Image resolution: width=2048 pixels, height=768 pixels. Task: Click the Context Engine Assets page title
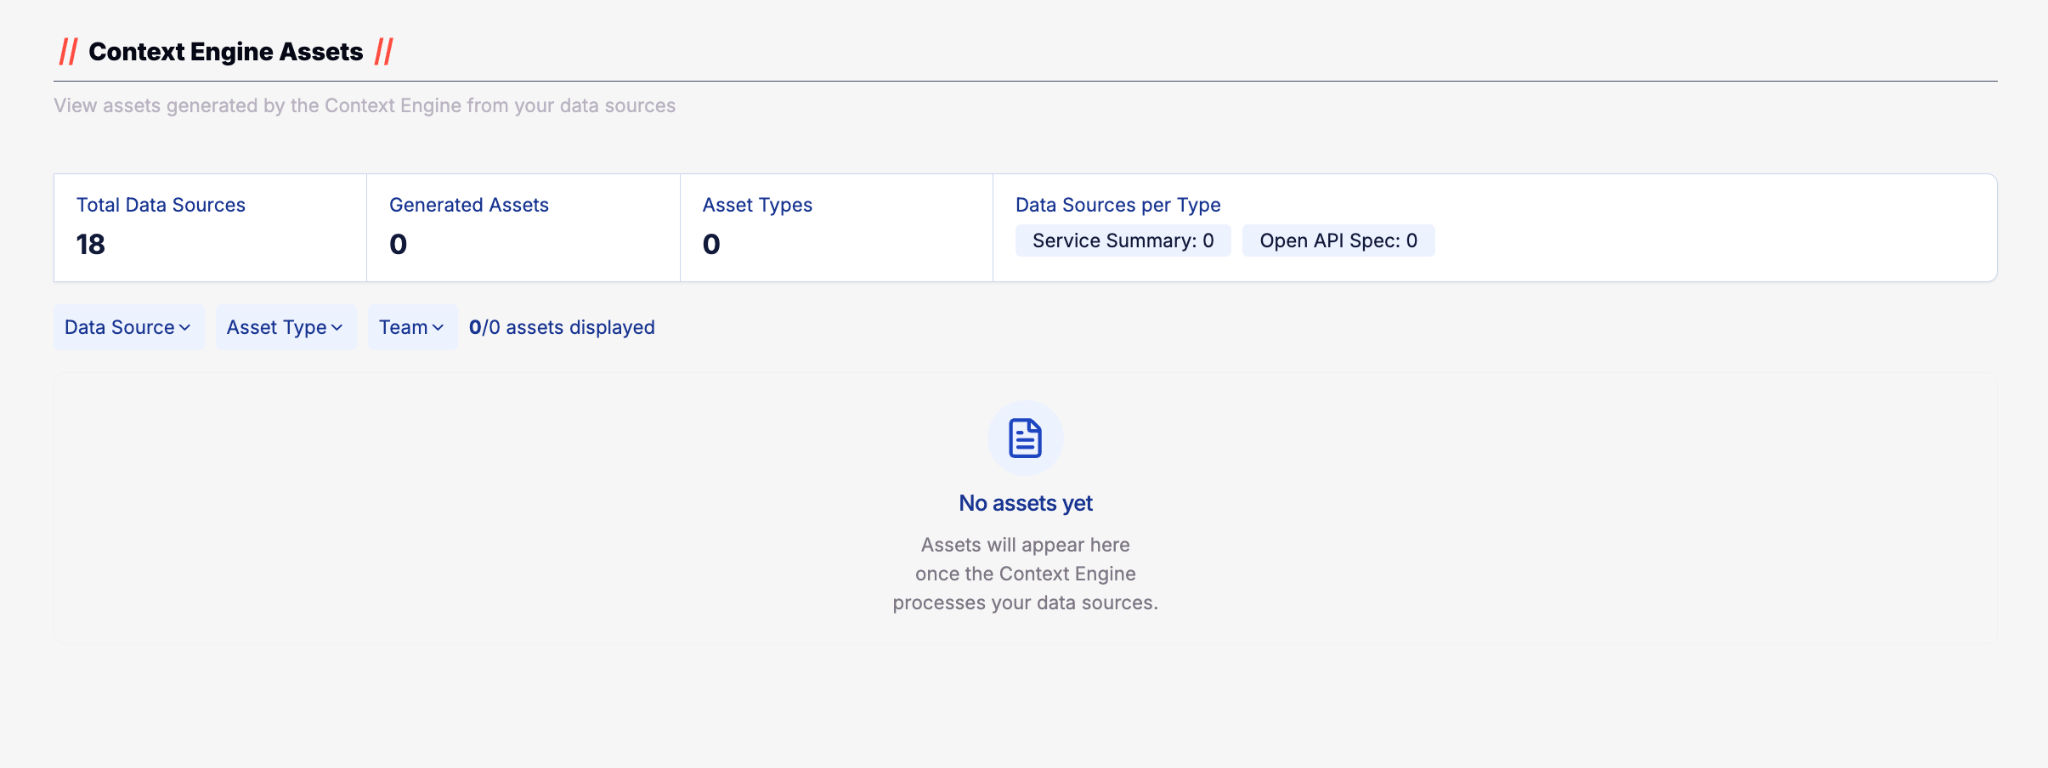[x=226, y=52]
